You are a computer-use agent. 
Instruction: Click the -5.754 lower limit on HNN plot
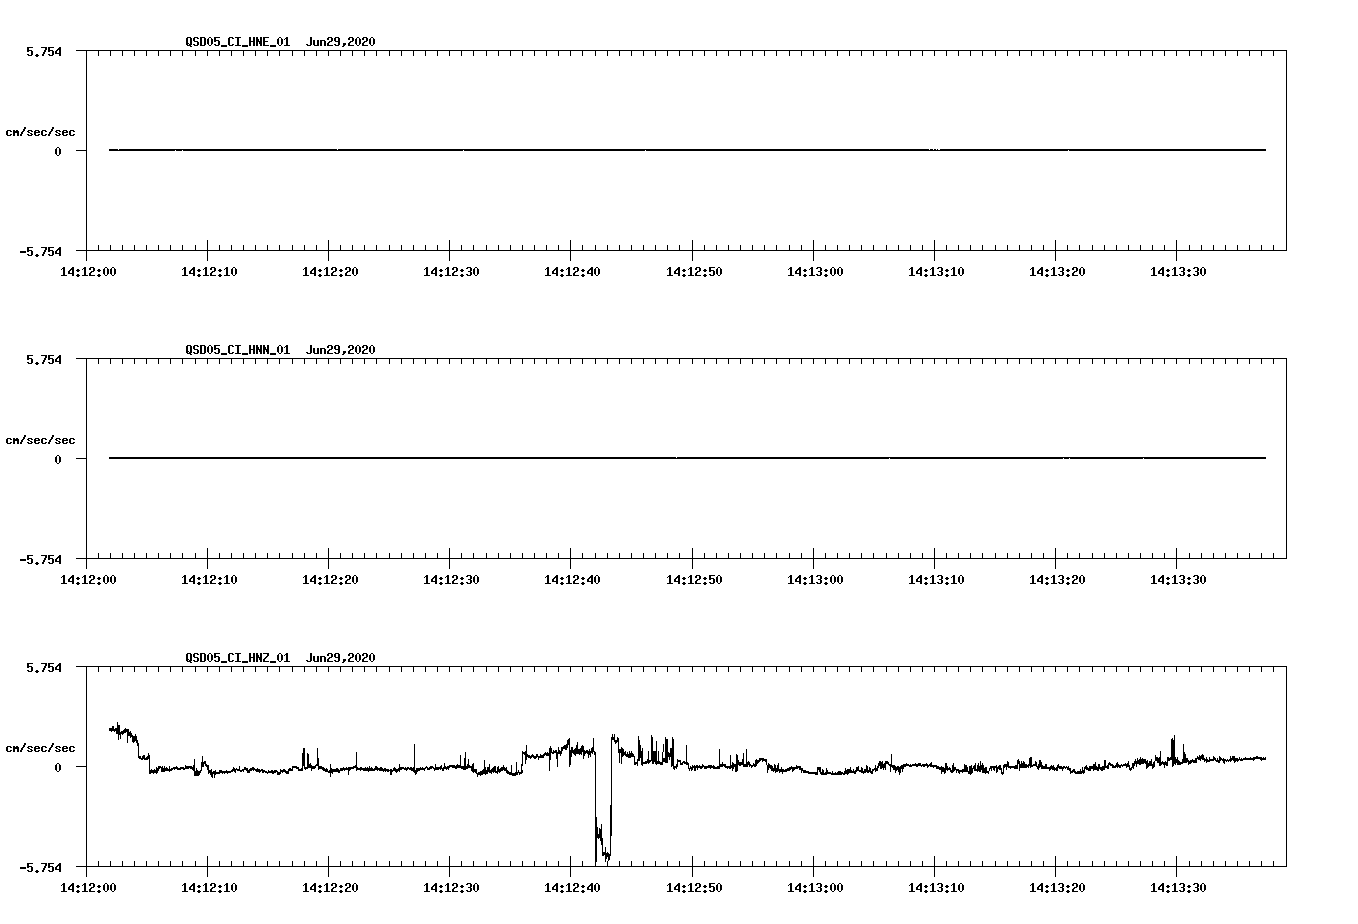40,559
